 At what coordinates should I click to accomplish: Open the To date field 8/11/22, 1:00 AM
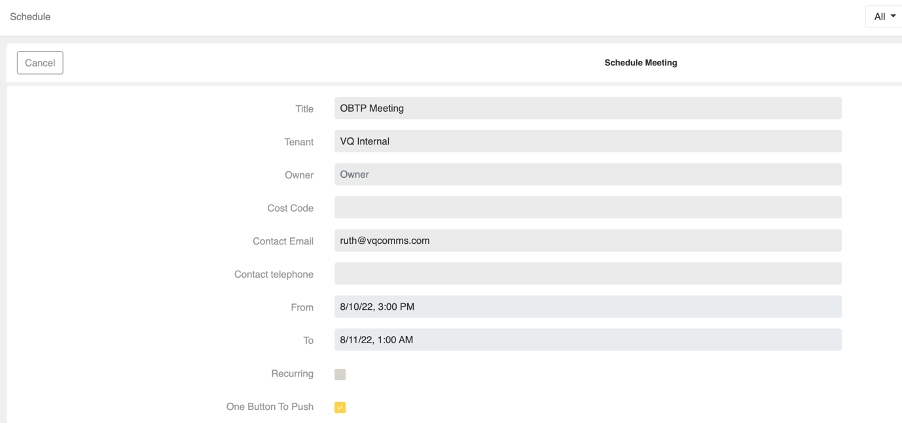(588, 339)
